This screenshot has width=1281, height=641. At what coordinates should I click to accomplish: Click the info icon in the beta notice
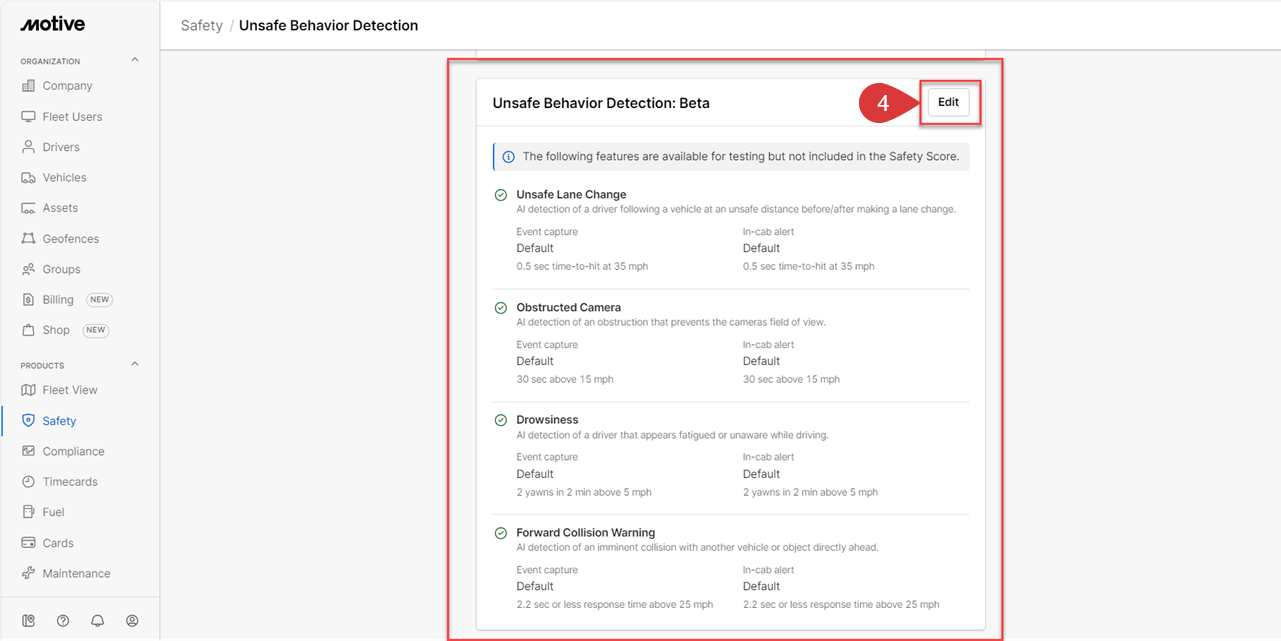(508, 157)
